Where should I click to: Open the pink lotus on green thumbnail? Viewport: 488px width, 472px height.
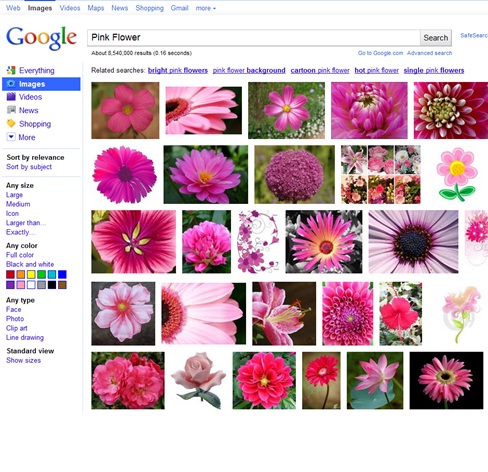tap(375, 380)
